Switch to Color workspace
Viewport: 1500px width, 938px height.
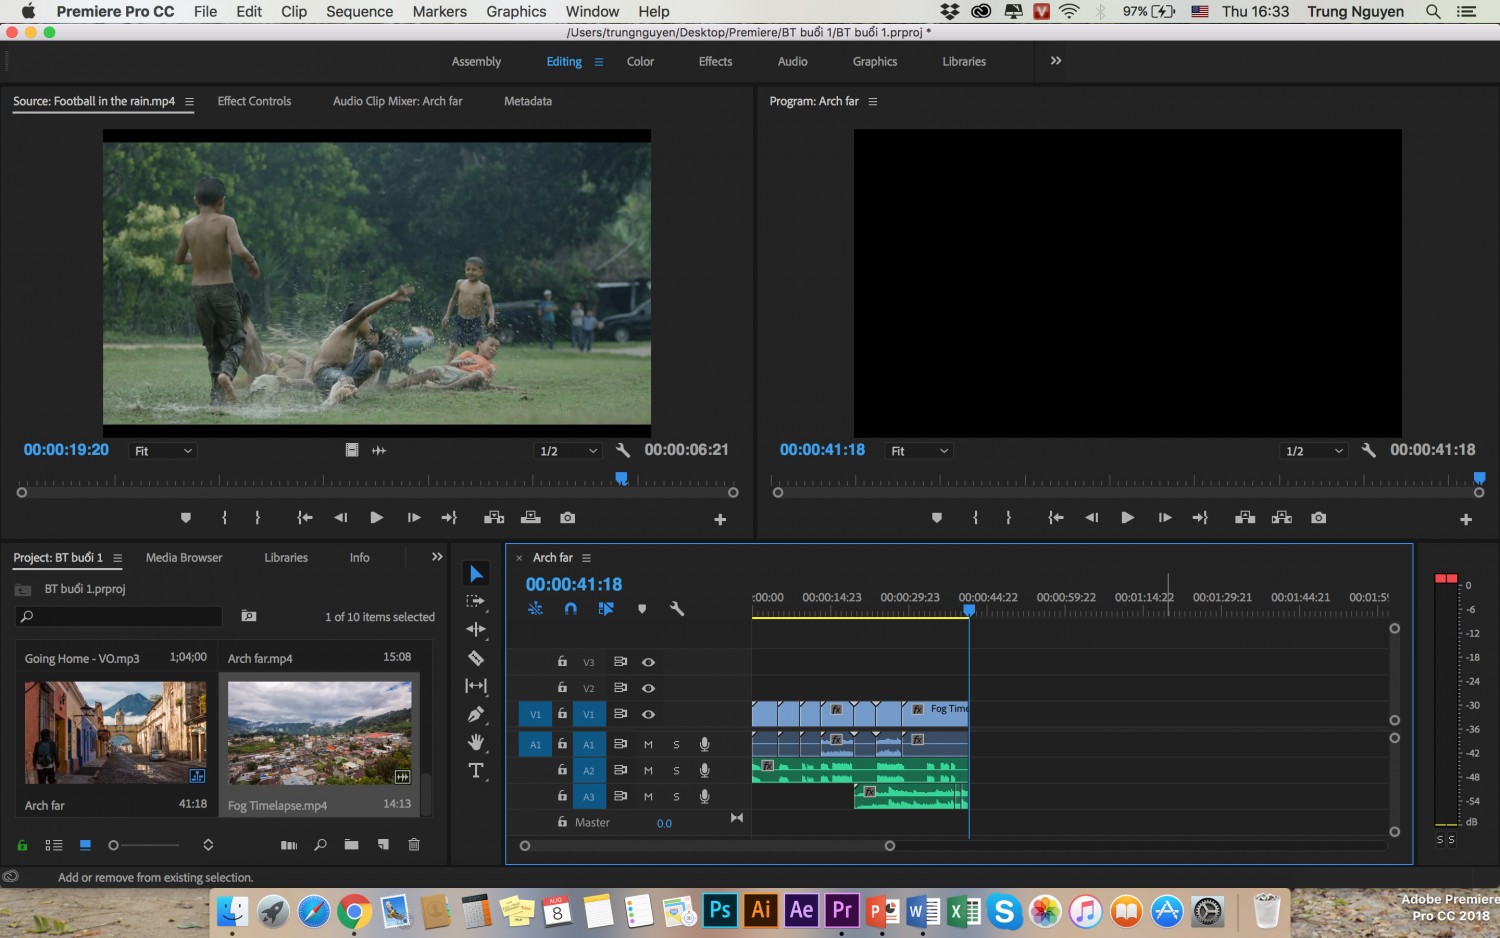tap(640, 61)
